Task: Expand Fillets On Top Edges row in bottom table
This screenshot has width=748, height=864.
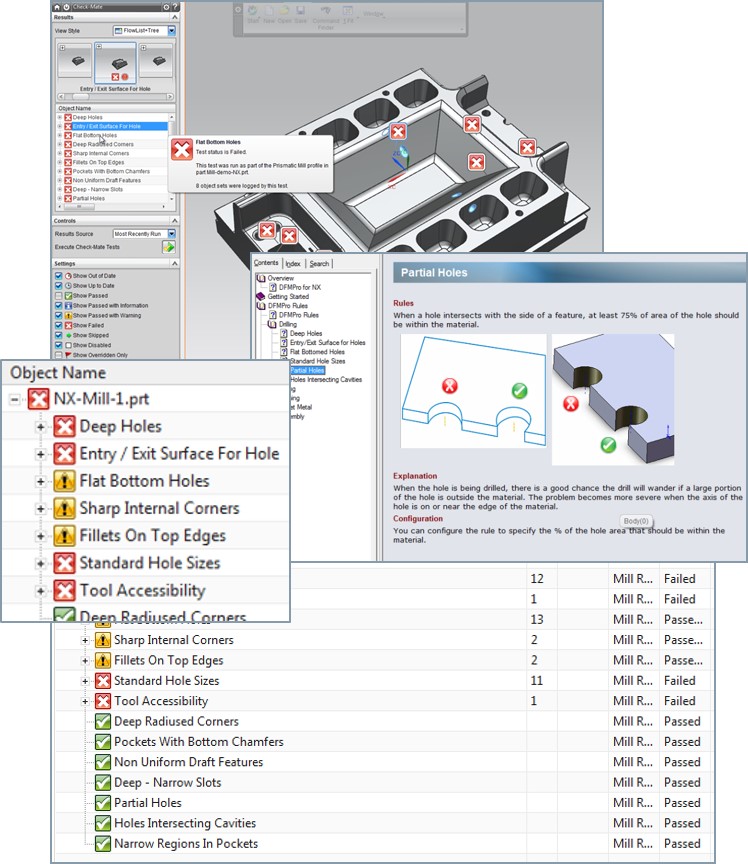Action: [85, 661]
